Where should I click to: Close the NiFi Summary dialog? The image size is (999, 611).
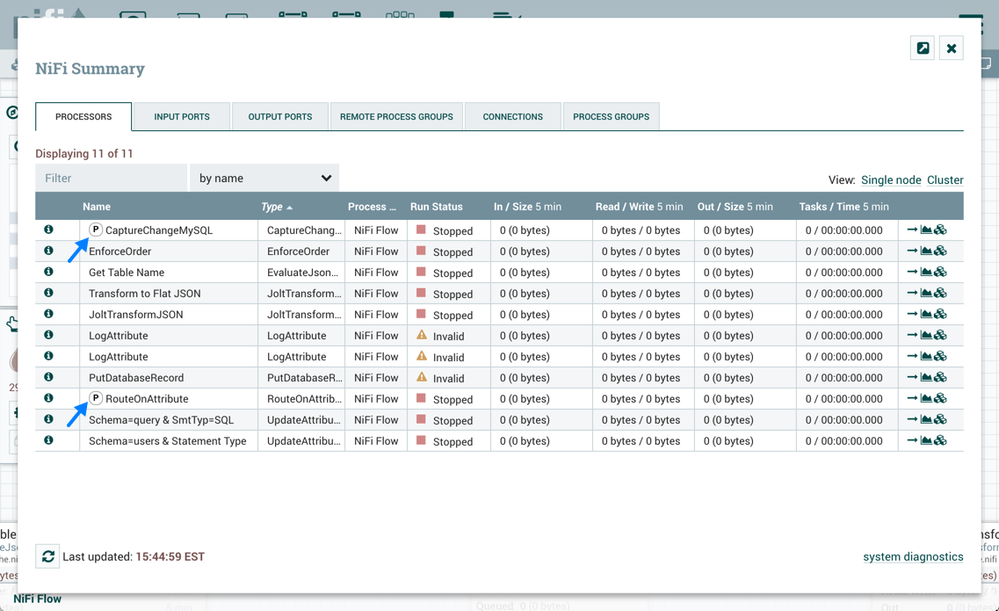[951, 48]
